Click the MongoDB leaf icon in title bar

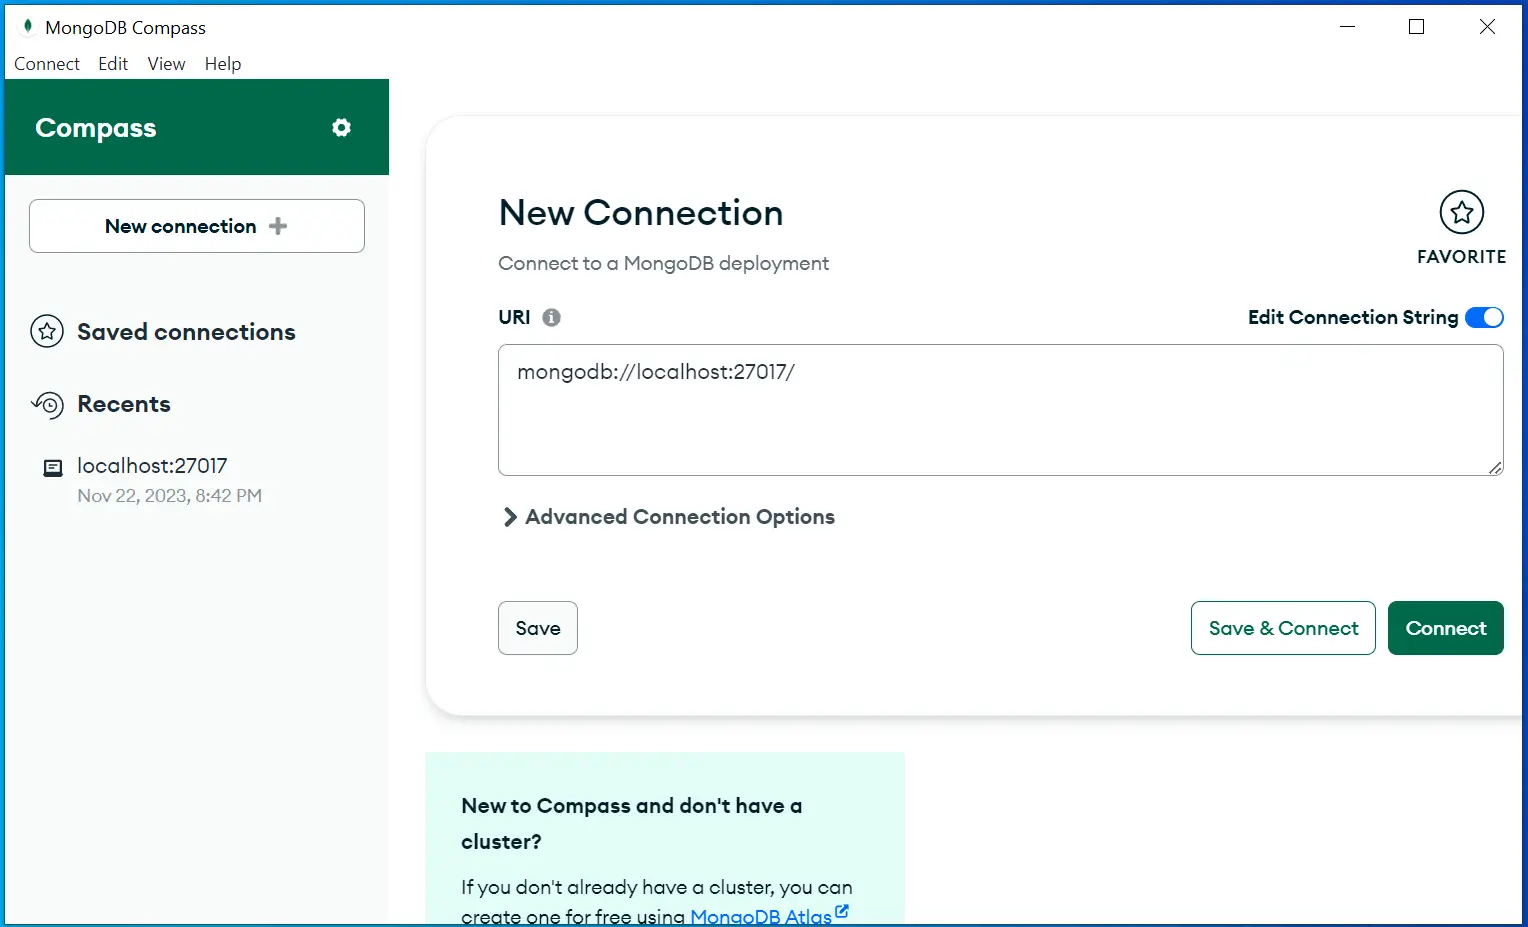tap(28, 26)
